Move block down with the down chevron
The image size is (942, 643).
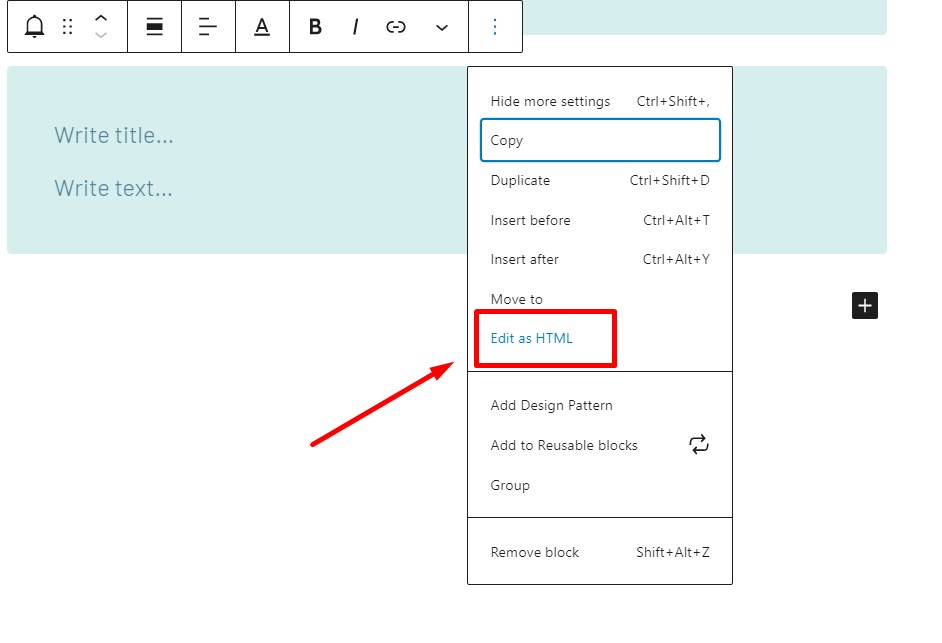click(101, 35)
